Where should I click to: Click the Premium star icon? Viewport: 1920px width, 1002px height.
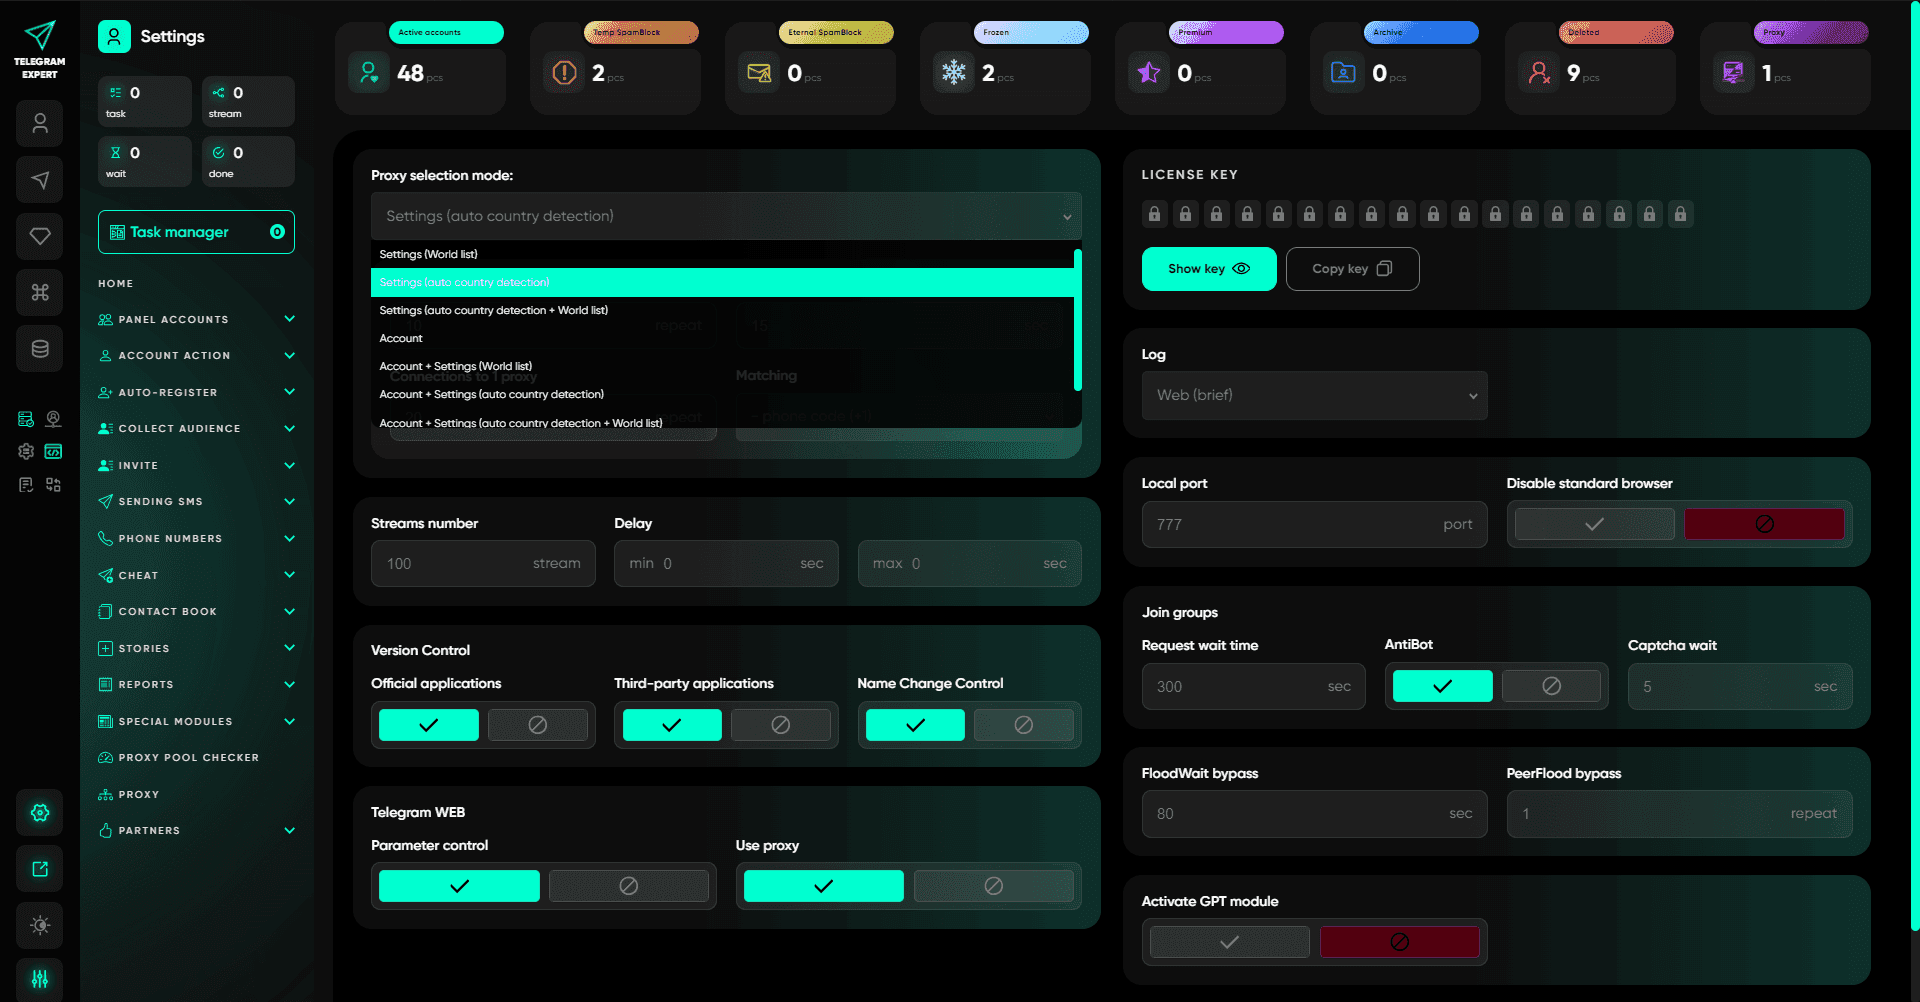(x=1149, y=73)
